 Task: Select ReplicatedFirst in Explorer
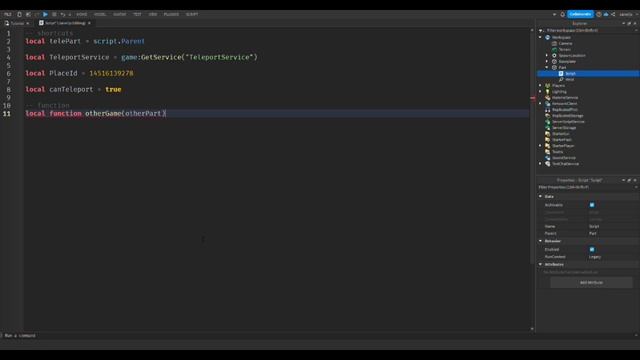point(564,109)
